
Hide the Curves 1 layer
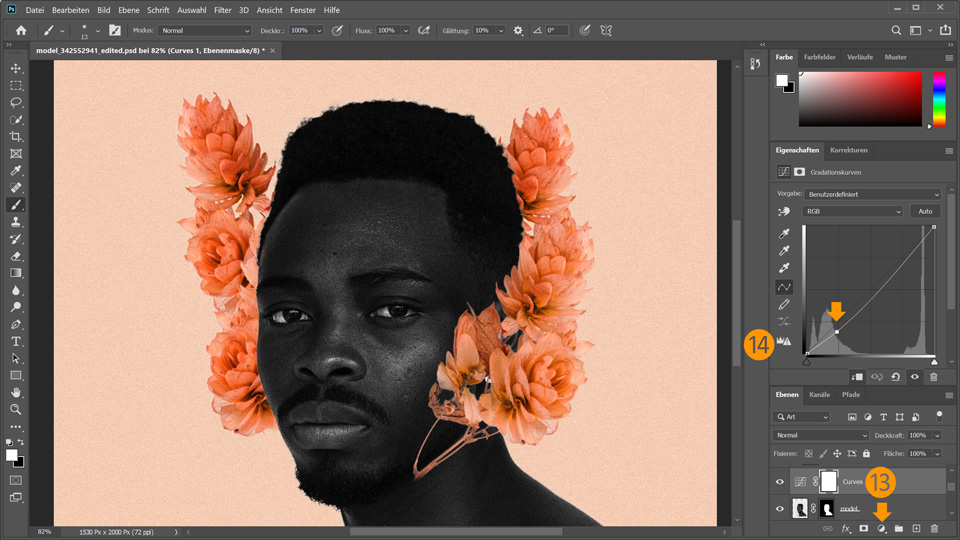781,482
